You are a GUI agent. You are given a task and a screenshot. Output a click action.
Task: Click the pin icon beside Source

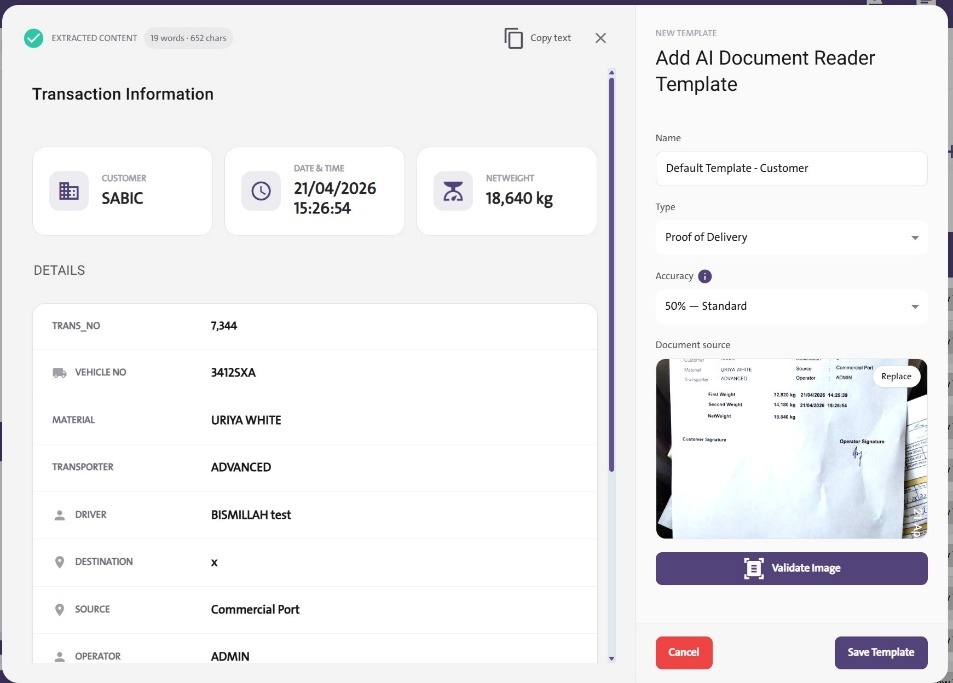pos(60,609)
